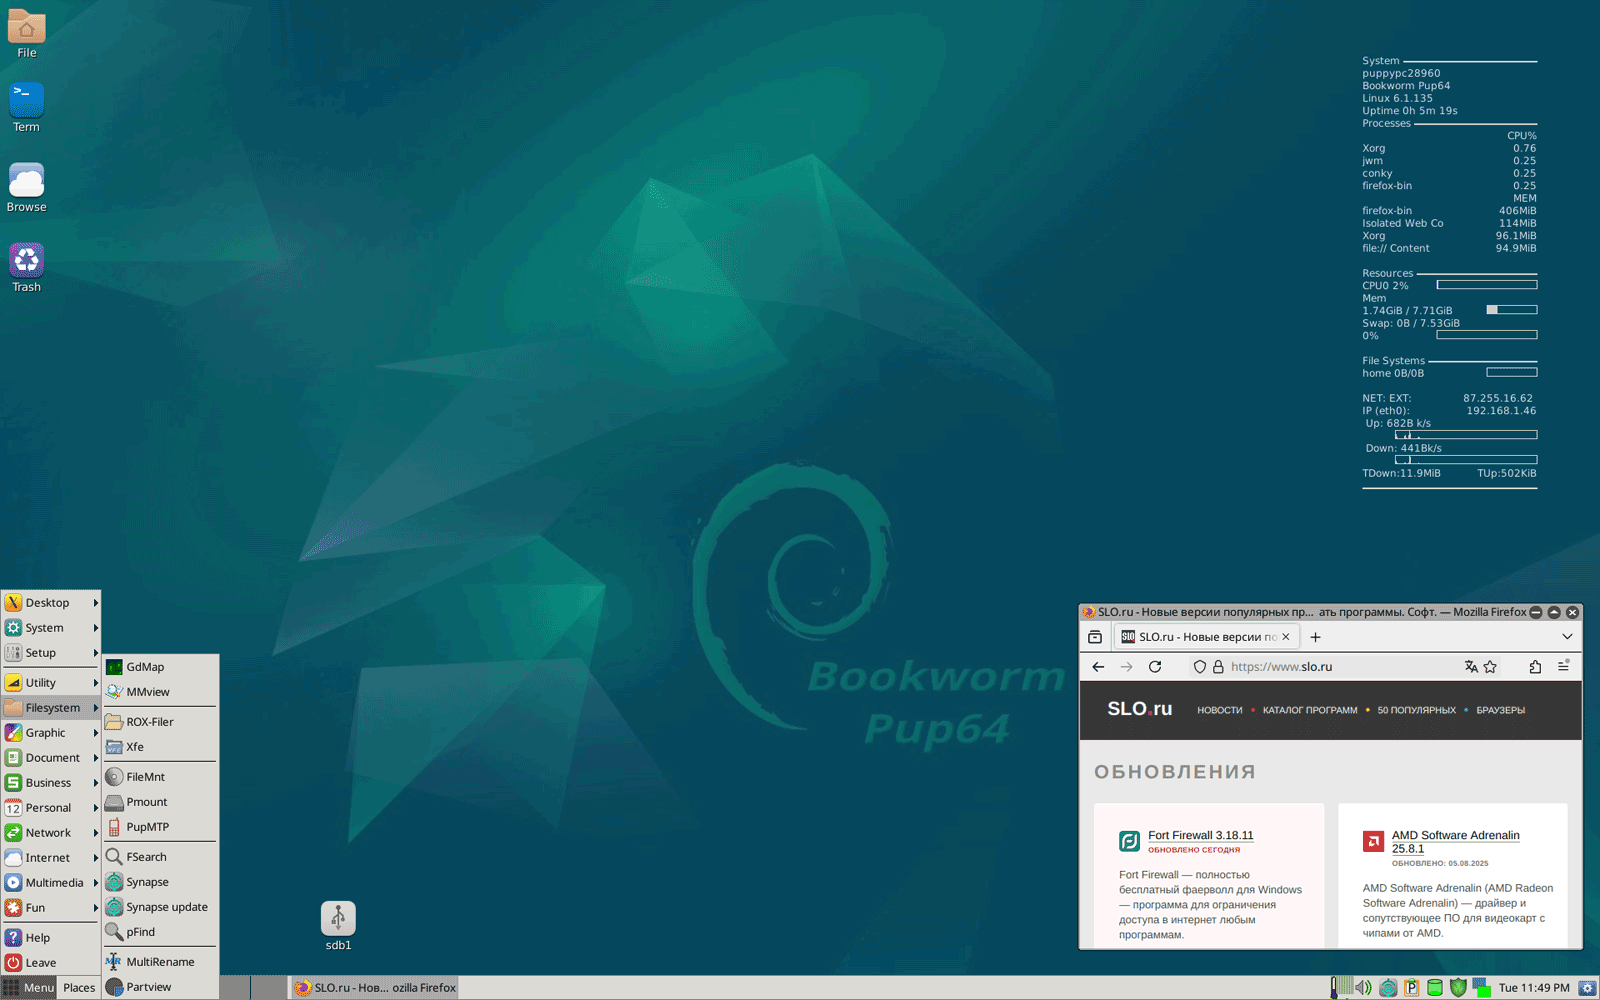Go back in Firefox

tap(1098, 667)
